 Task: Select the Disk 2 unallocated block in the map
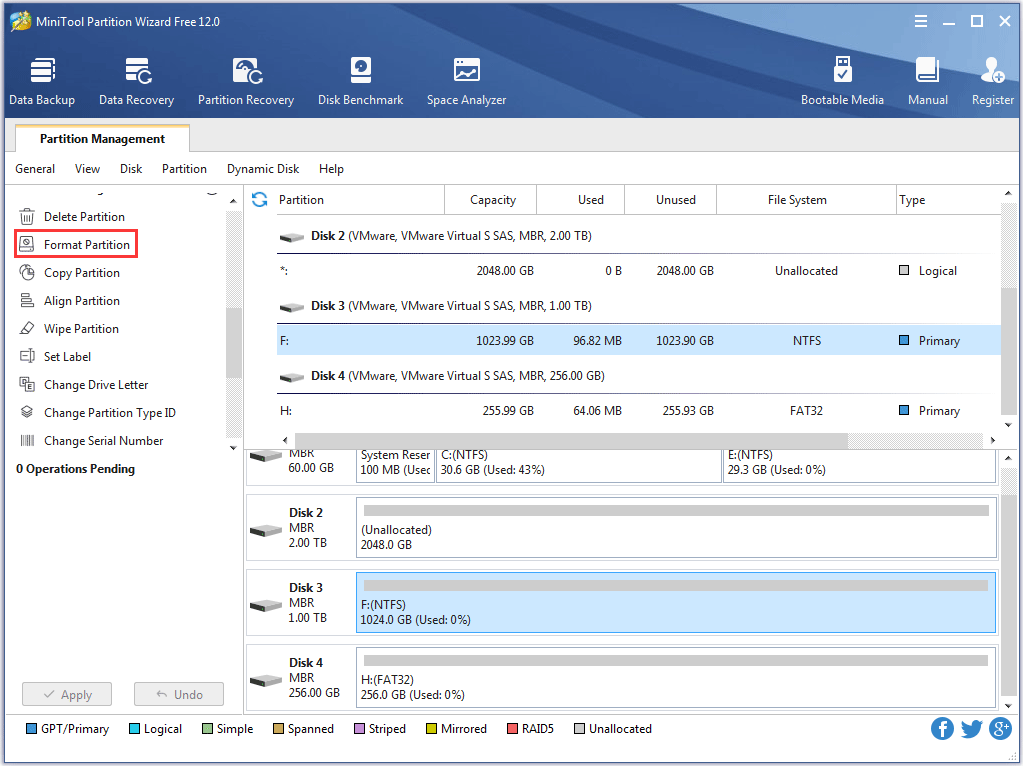pyautogui.click(x=676, y=527)
